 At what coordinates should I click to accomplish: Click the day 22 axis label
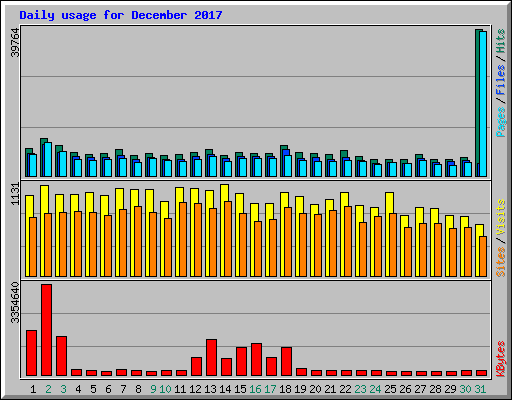click(x=345, y=389)
